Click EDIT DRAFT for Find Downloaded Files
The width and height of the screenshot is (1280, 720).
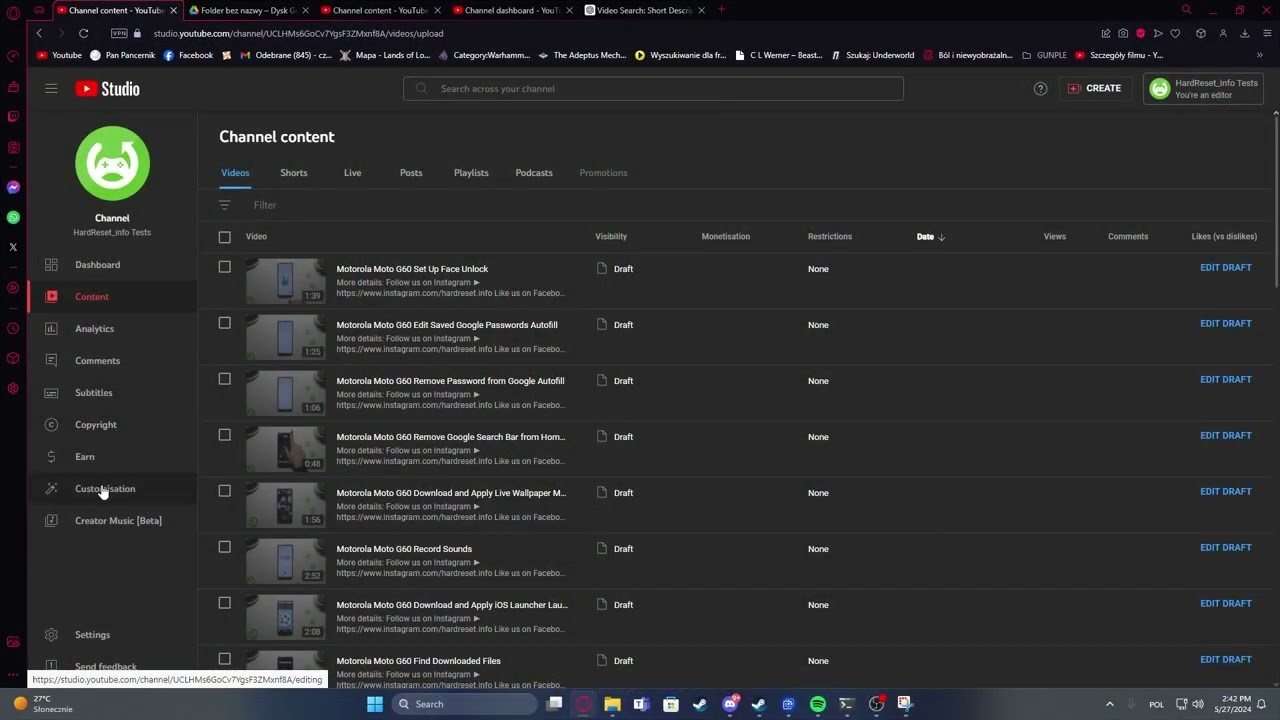1225,660
